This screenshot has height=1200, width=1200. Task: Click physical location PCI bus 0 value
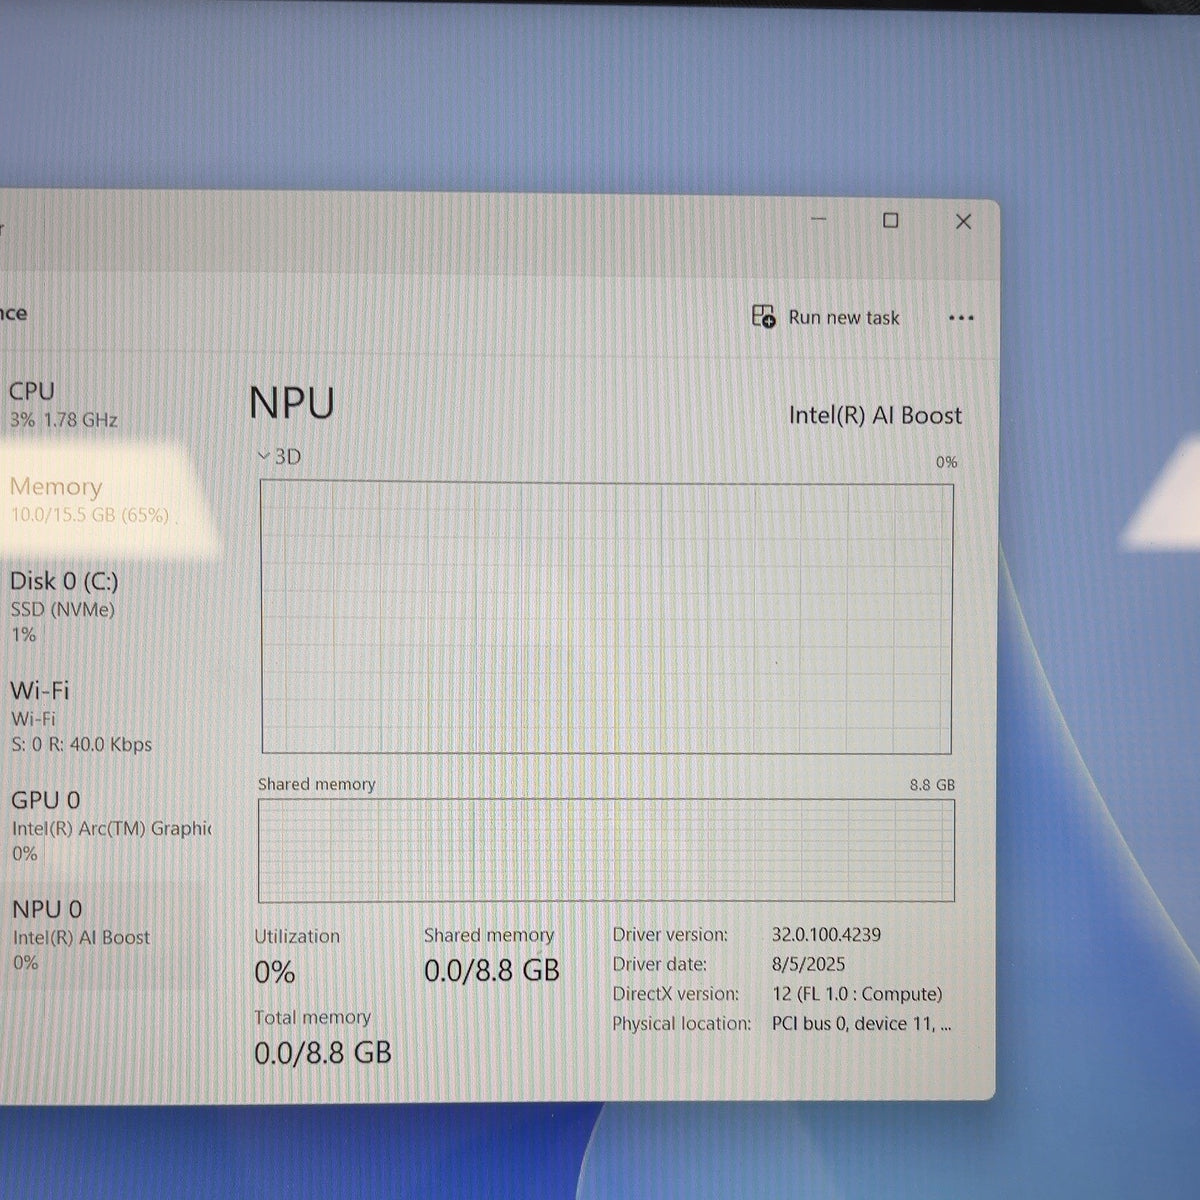coord(861,1023)
